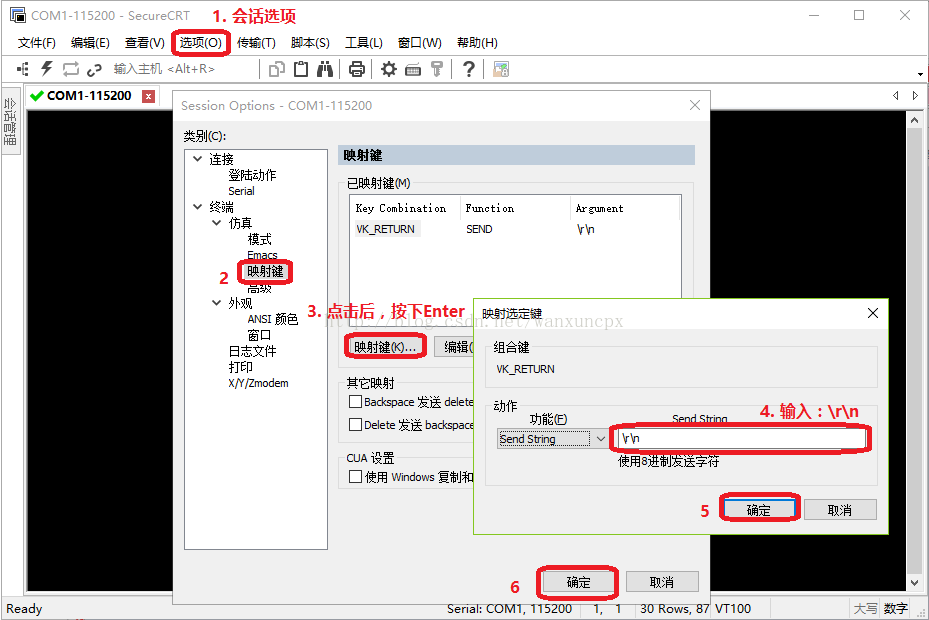The image size is (929, 620).
Task: Click 取消 in the Session Options dialog
Action: [662, 582]
